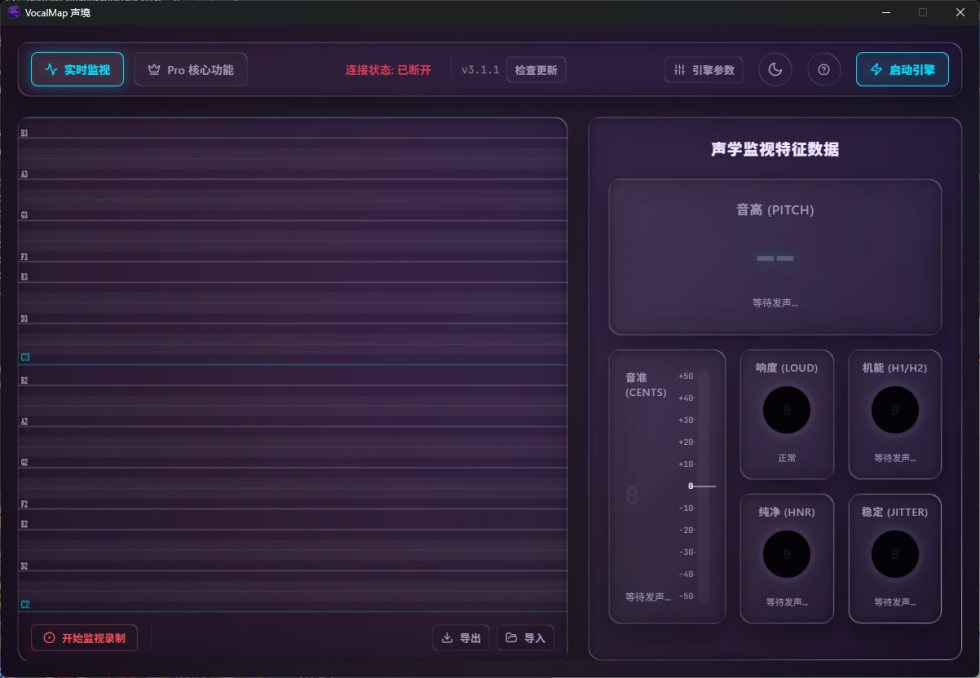Screen dimensions: 980x678
Task: Click 开始监视录制 record button
Action: (84, 638)
